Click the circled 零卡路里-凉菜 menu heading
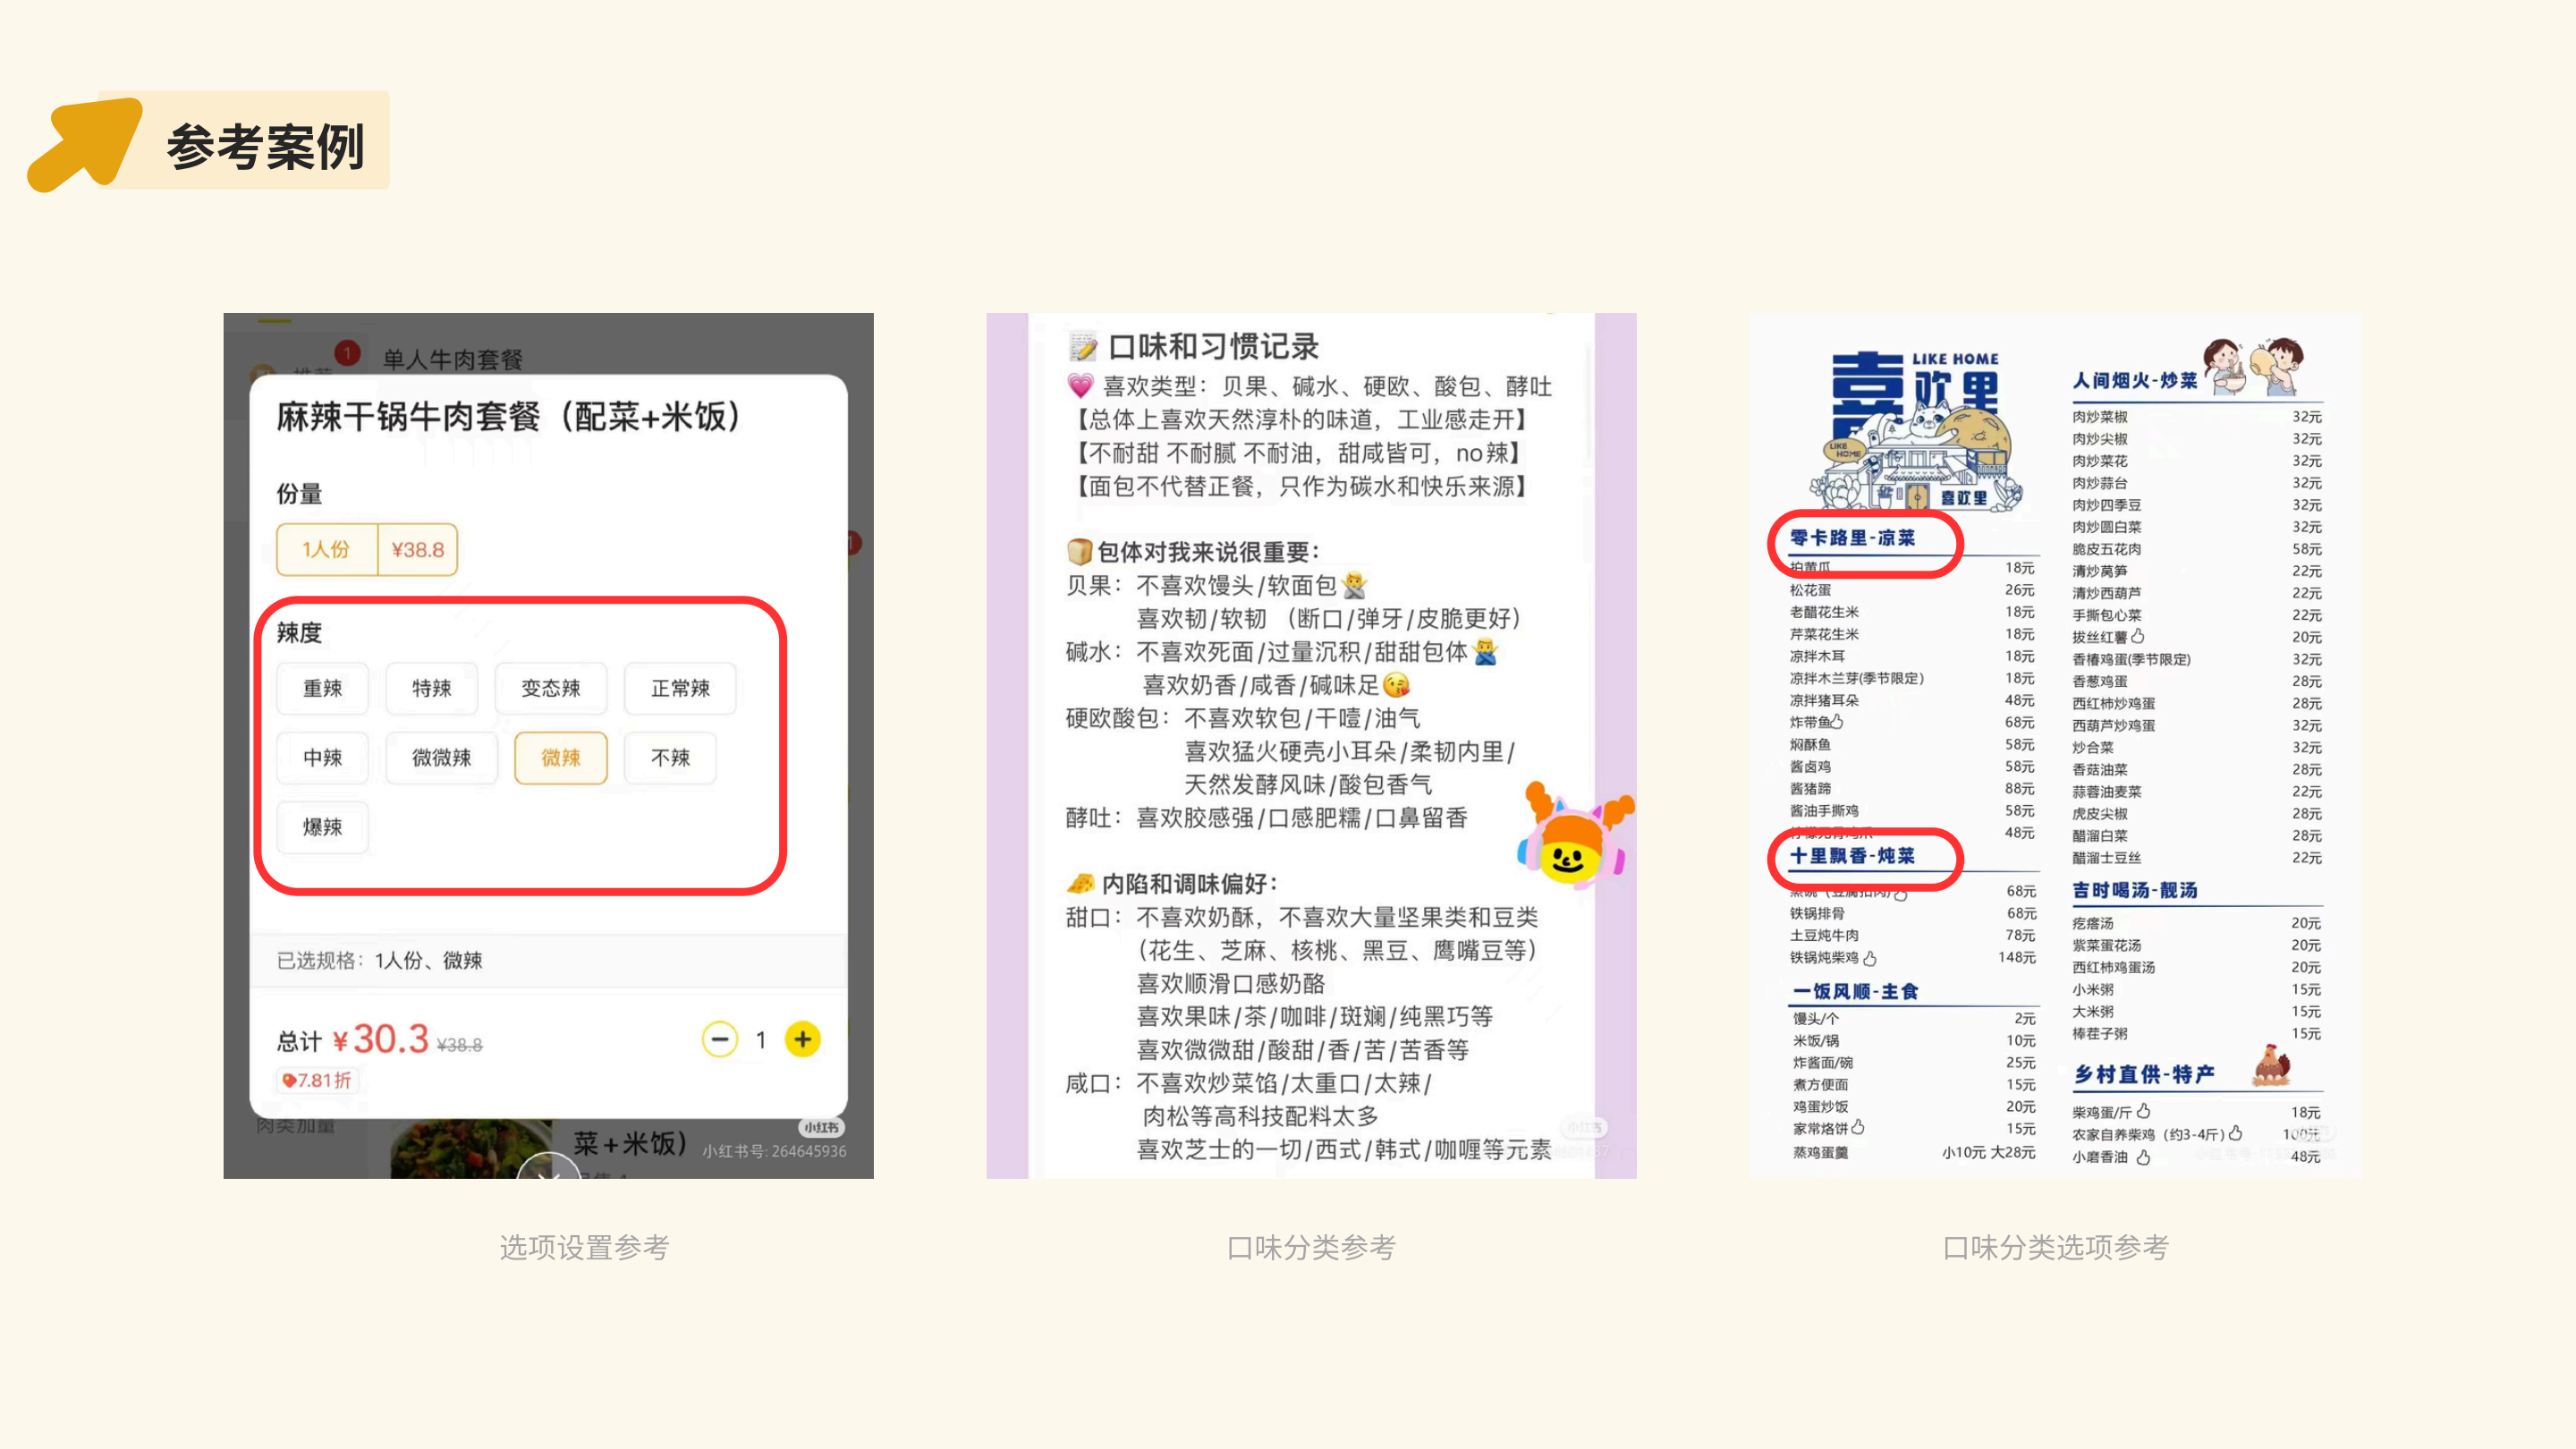Image resolution: width=2576 pixels, height=1449 pixels. (1852, 538)
